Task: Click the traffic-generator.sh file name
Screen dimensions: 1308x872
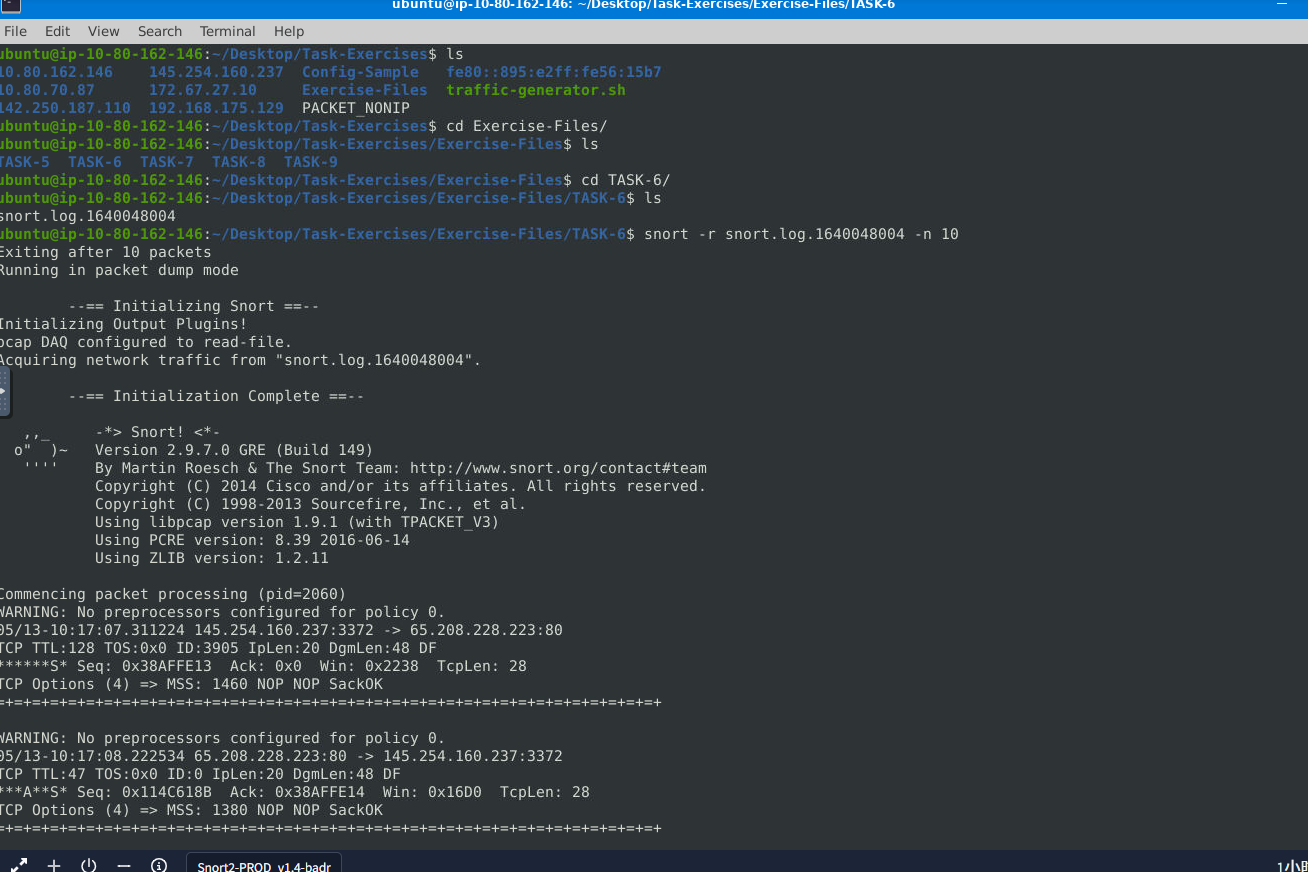Action: pyautogui.click(x=536, y=90)
